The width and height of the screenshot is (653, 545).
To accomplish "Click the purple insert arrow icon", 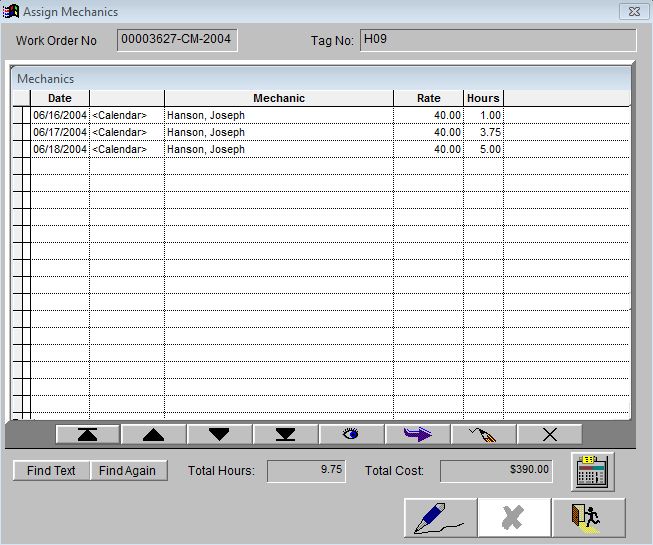I will pyautogui.click(x=417, y=434).
